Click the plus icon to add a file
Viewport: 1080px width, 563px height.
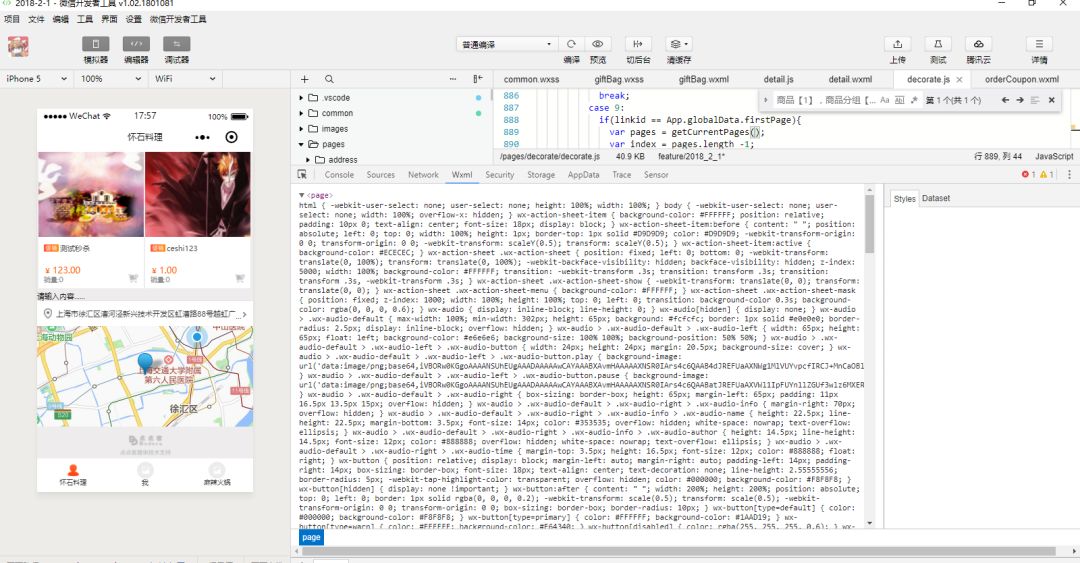pyautogui.click(x=304, y=79)
